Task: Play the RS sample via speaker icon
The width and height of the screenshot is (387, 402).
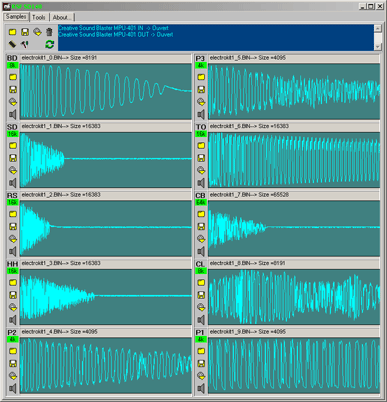Action: tap(13, 252)
